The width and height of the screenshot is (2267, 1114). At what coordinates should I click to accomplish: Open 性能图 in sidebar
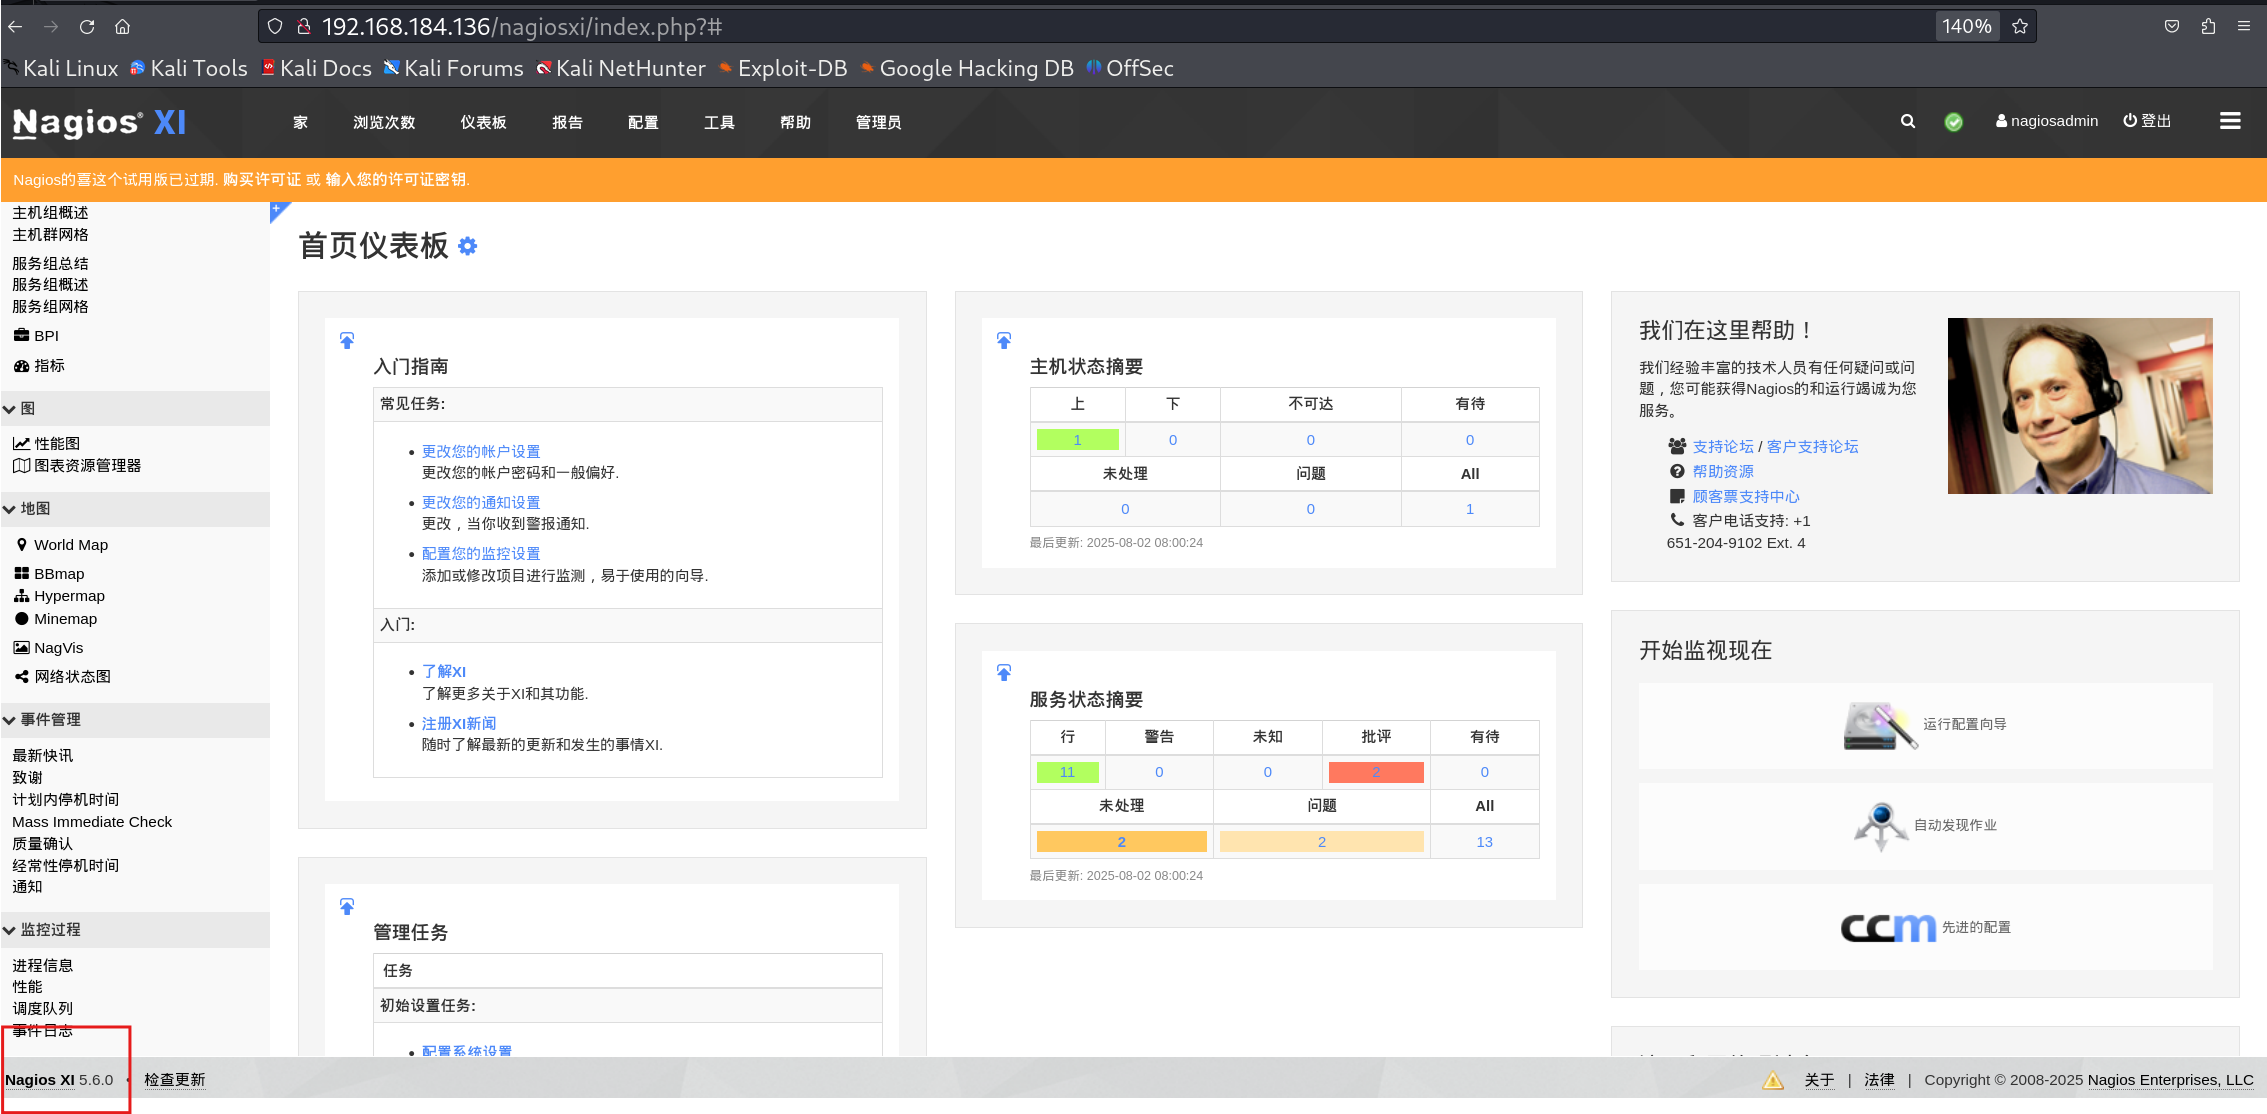point(46,444)
